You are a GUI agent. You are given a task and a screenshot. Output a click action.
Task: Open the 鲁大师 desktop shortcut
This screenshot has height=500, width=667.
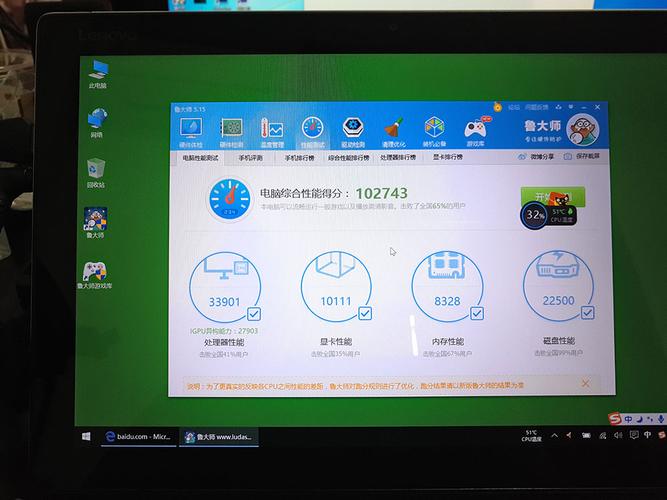(95, 223)
